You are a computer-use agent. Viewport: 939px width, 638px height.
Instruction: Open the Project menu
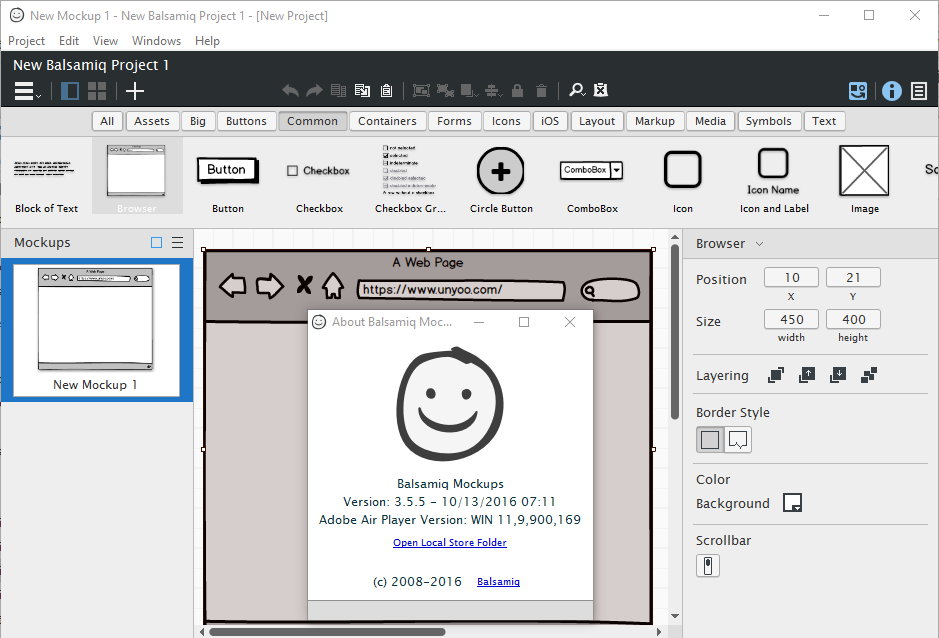coord(26,41)
